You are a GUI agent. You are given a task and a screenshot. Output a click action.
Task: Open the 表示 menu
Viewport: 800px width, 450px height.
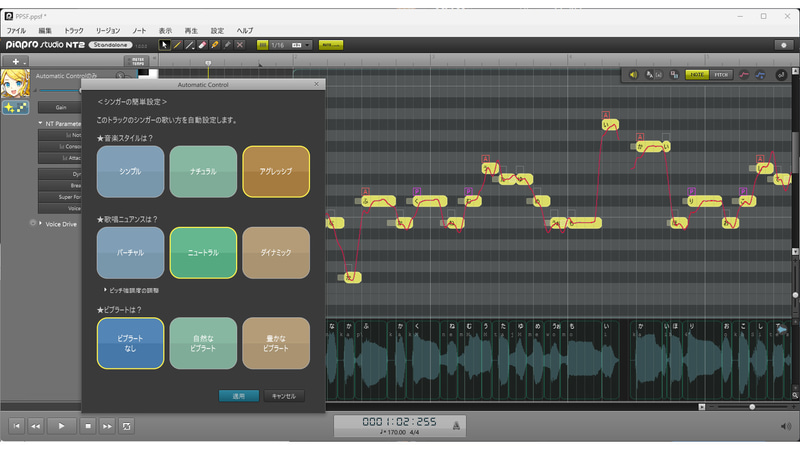(165, 31)
